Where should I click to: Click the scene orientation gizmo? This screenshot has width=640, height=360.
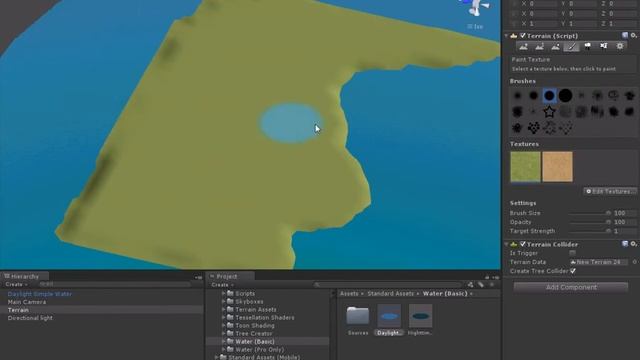(475, 8)
